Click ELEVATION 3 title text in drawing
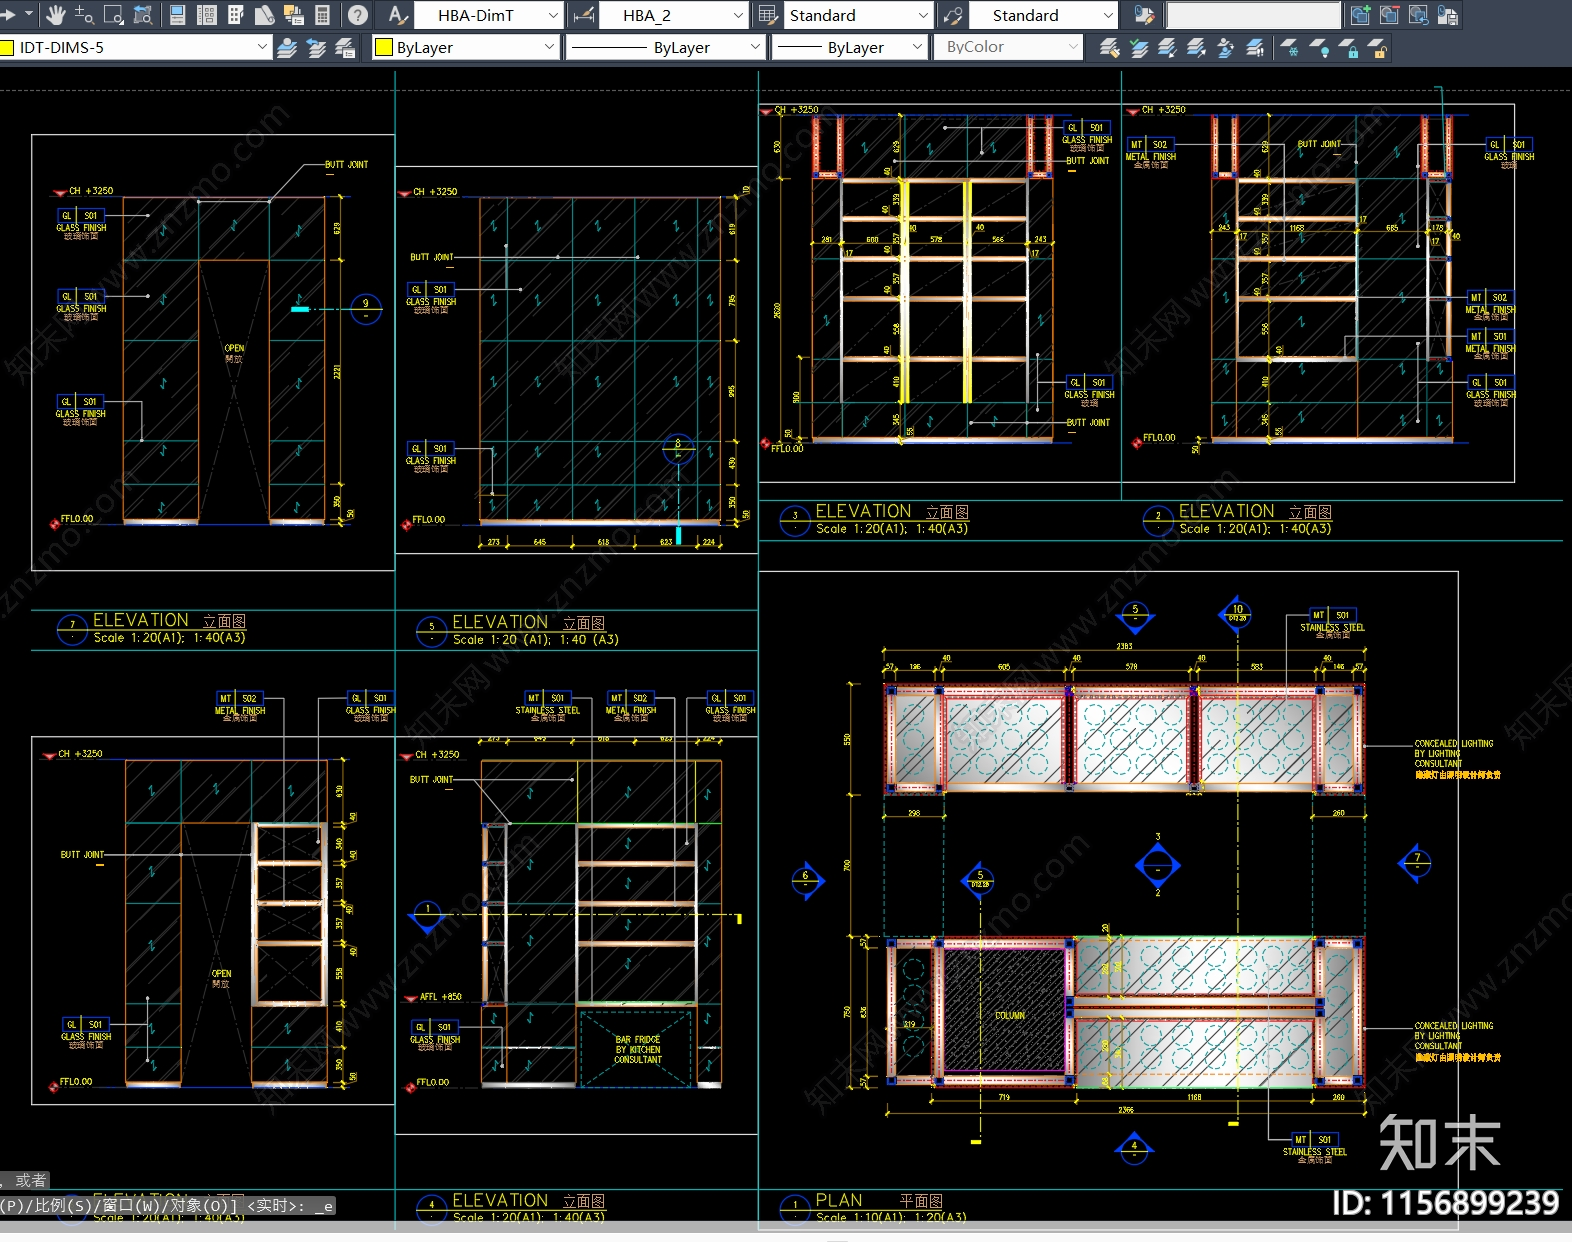 (891, 512)
